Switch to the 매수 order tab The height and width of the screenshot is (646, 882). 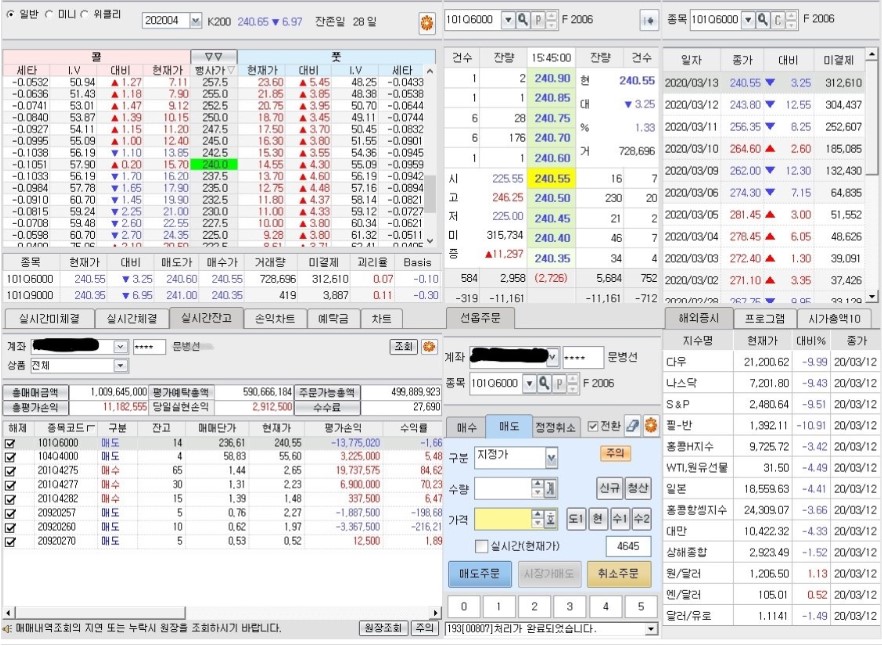(x=464, y=427)
